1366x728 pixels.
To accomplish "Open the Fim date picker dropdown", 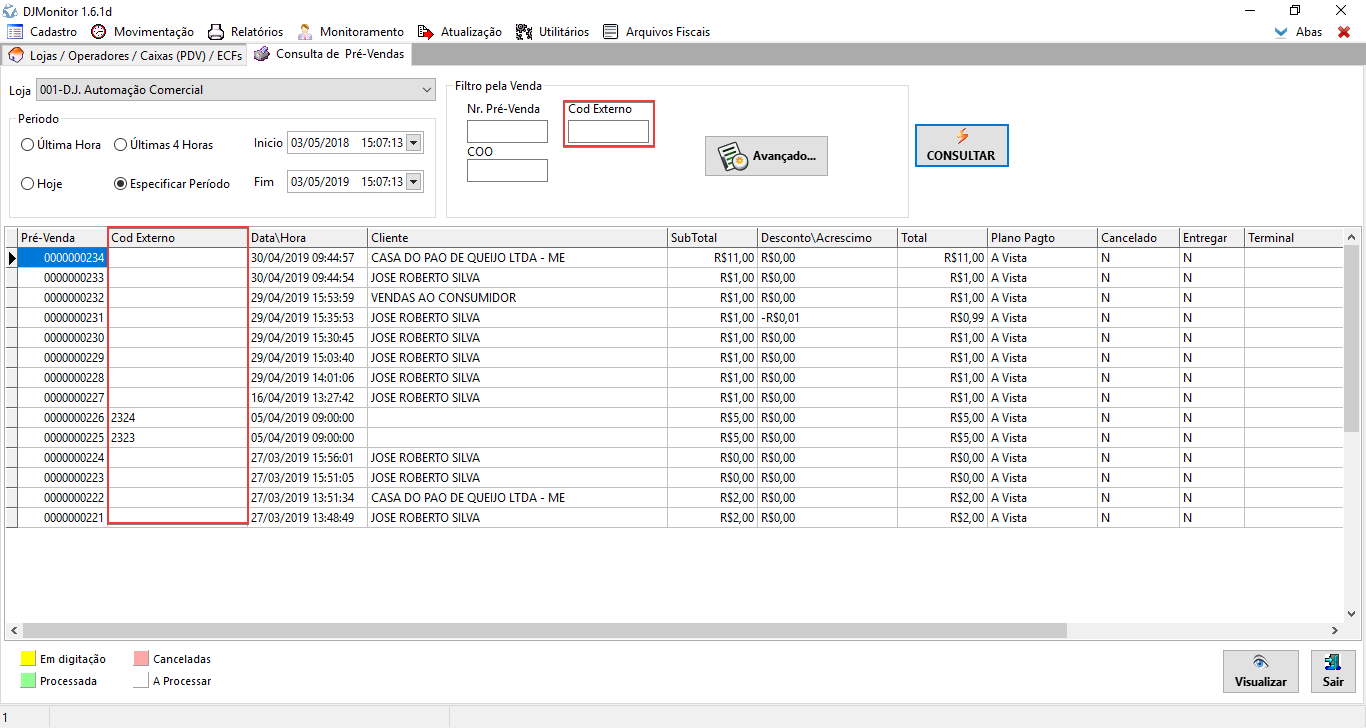I will click(414, 182).
